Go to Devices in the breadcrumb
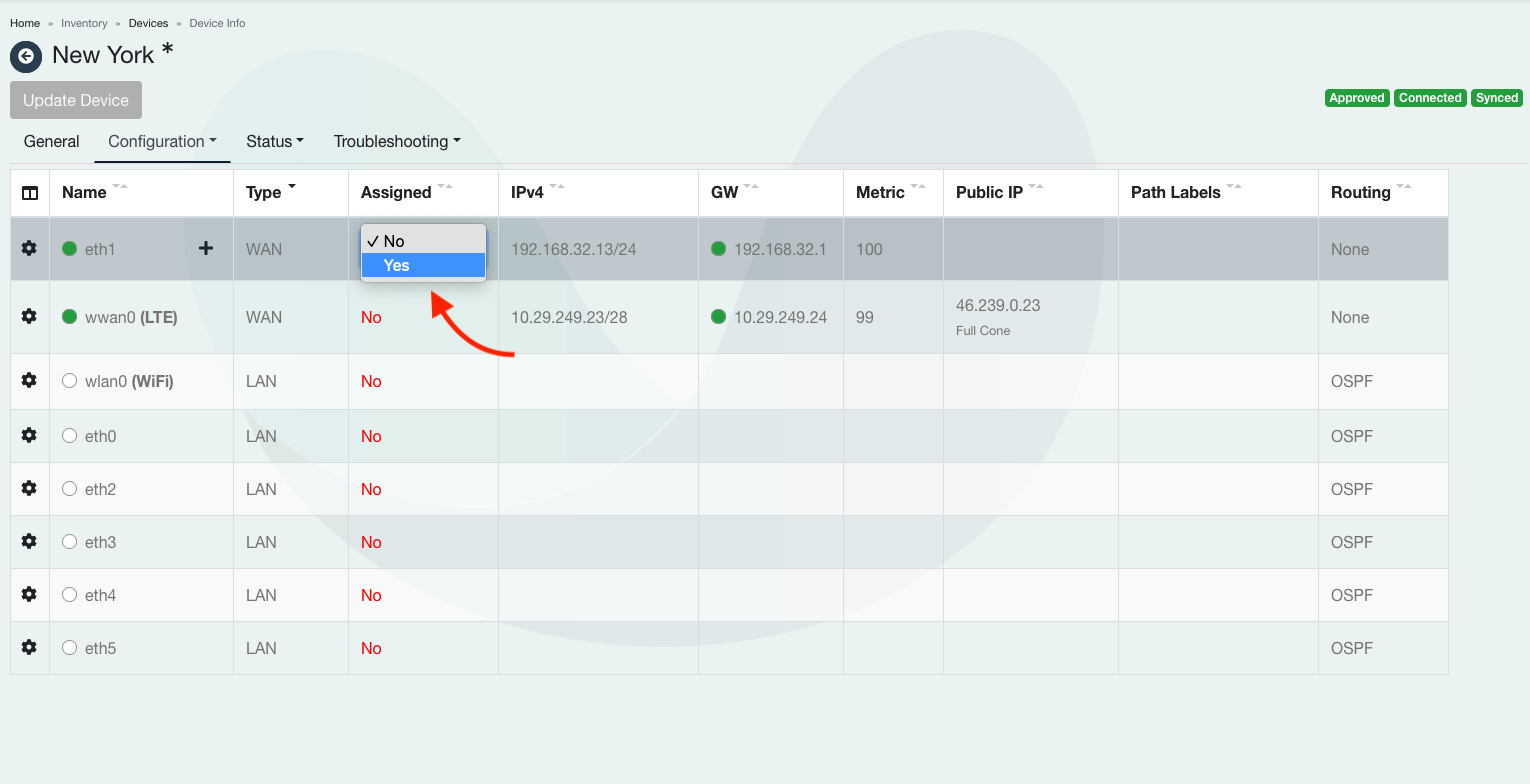The width and height of the screenshot is (1530, 784). tap(148, 23)
